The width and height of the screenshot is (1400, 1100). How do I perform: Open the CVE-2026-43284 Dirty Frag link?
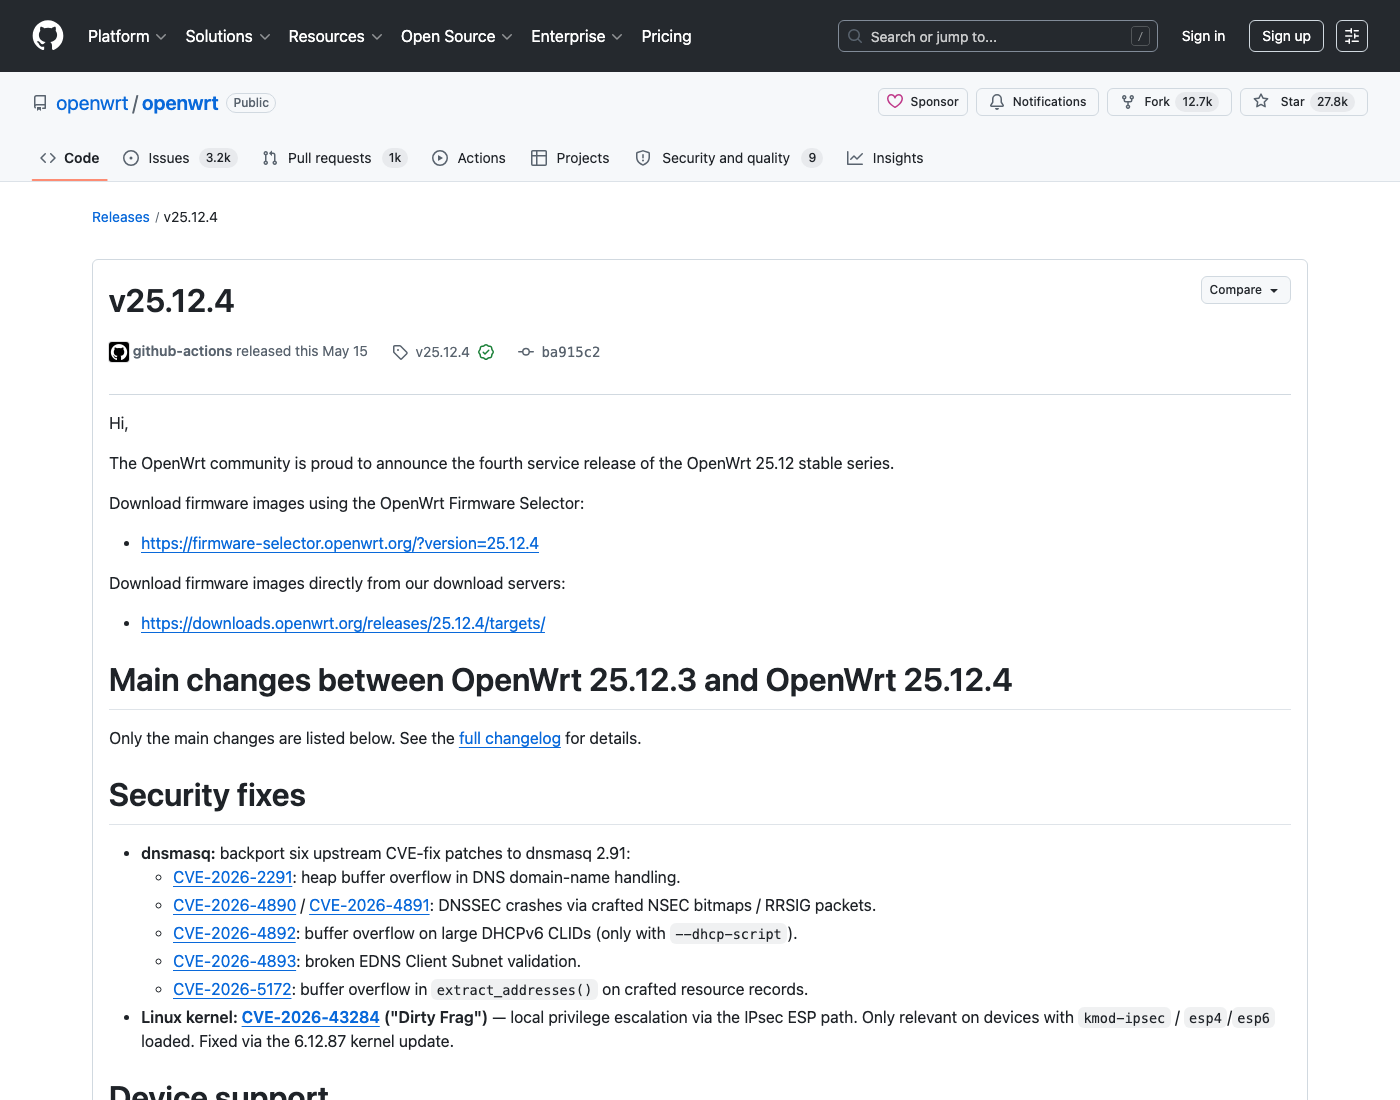tap(311, 1017)
